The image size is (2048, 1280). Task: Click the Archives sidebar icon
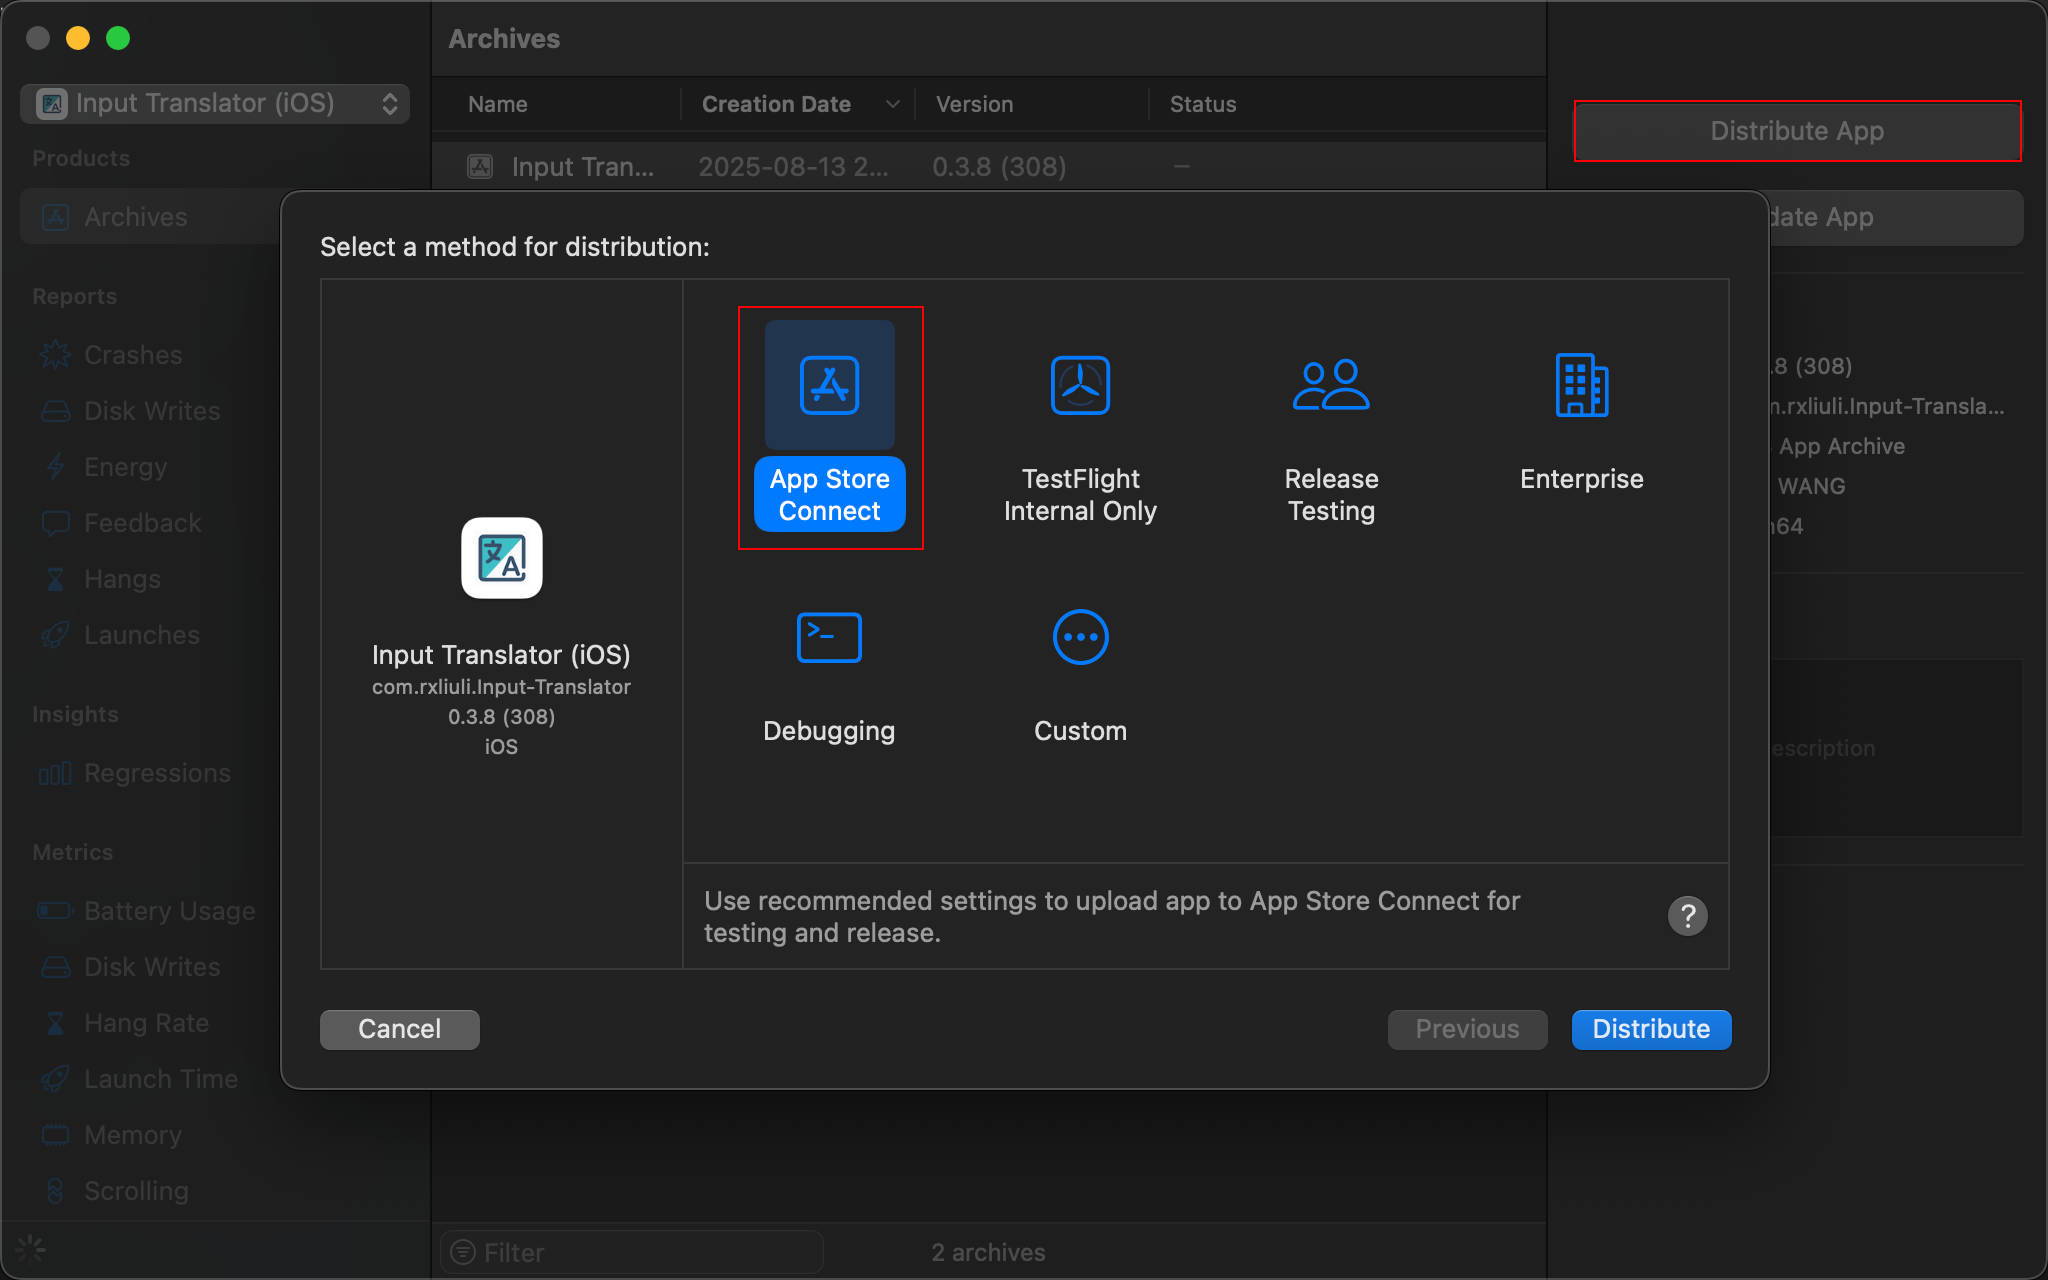coord(55,217)
